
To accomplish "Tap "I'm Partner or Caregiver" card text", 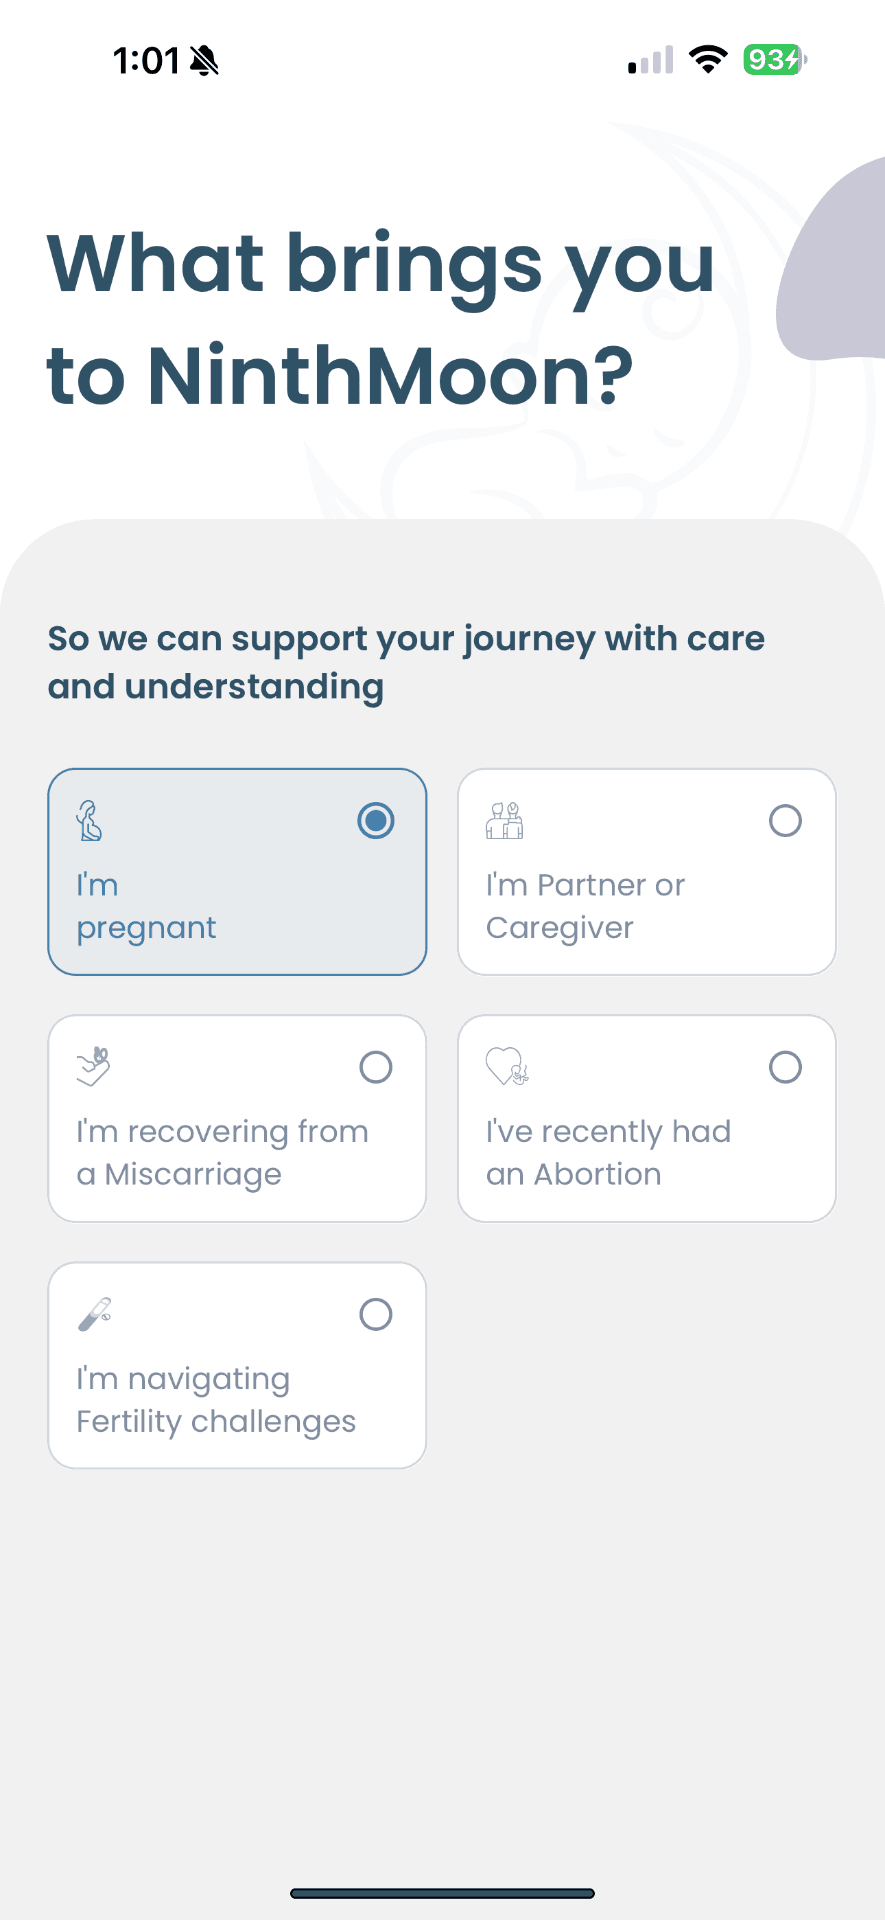I will (x=585, y=906).
